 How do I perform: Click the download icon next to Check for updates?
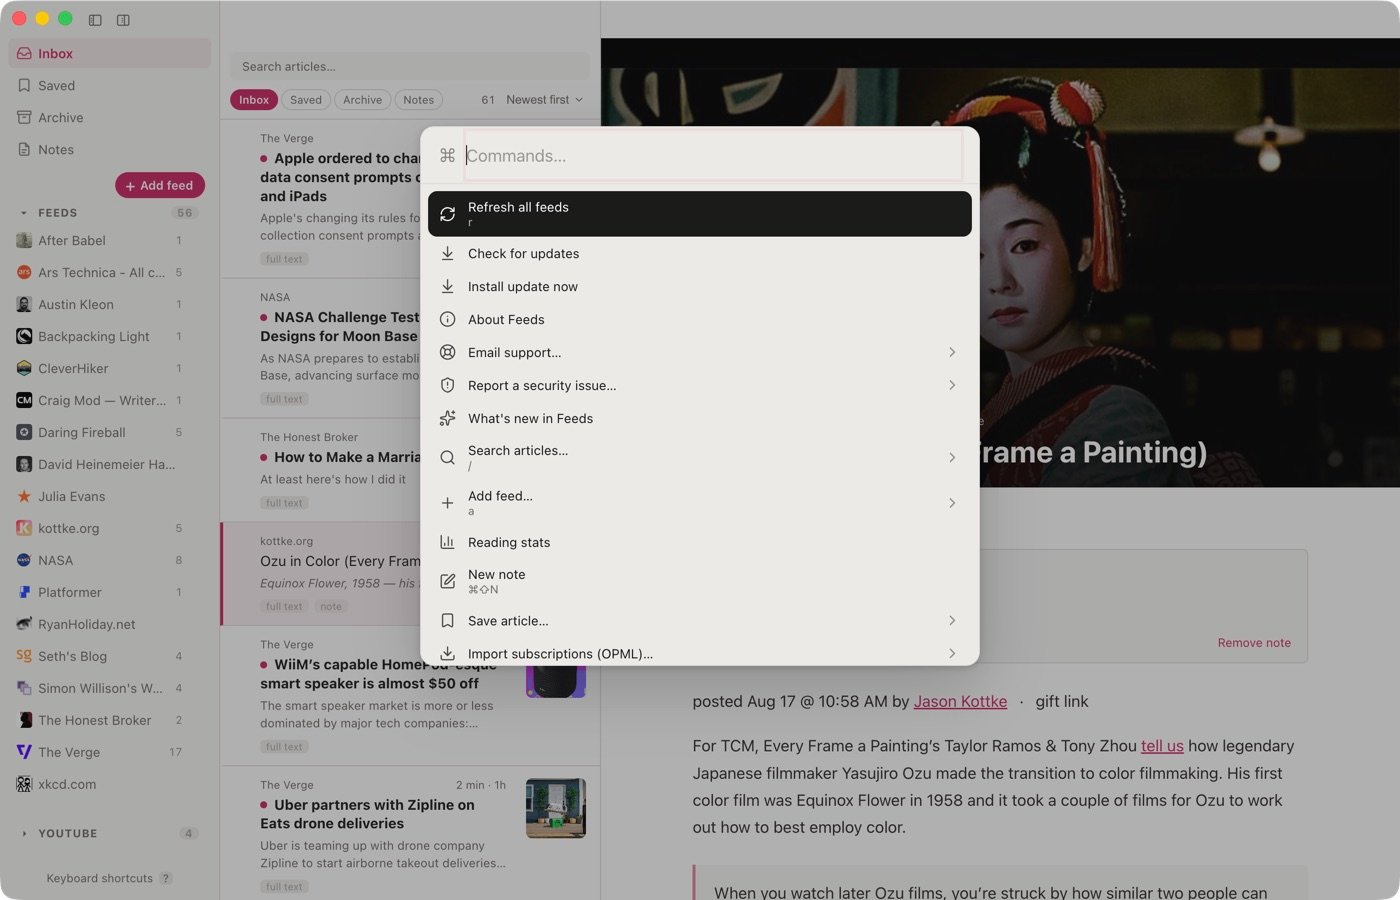(448, 254)
